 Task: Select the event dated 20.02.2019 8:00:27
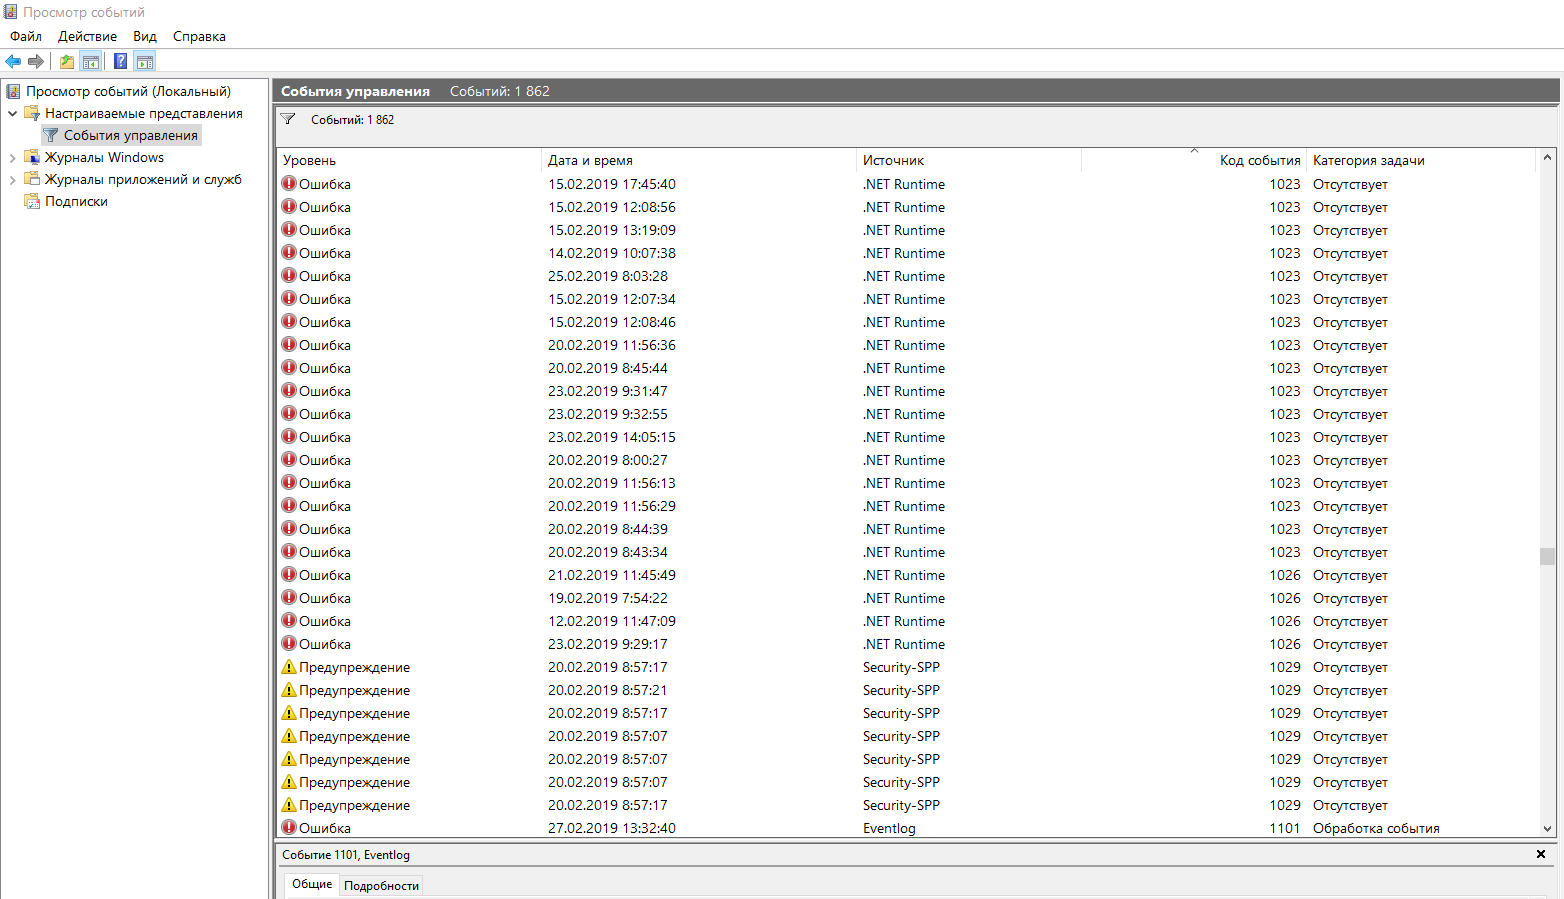(906, 460)
